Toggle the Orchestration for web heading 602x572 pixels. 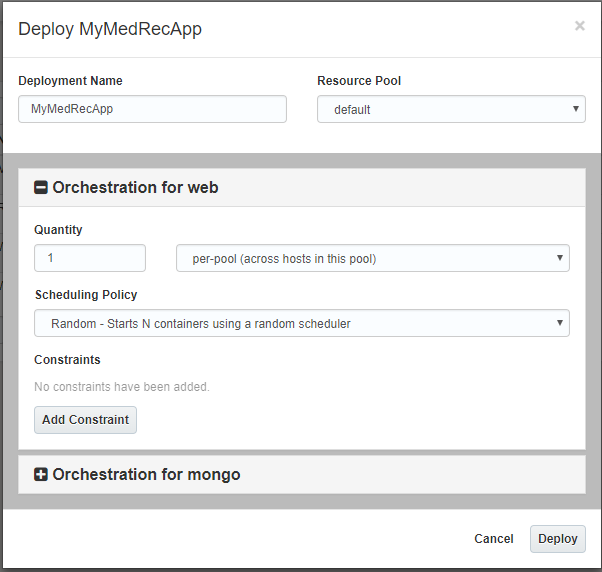click(x=135, y=187)
